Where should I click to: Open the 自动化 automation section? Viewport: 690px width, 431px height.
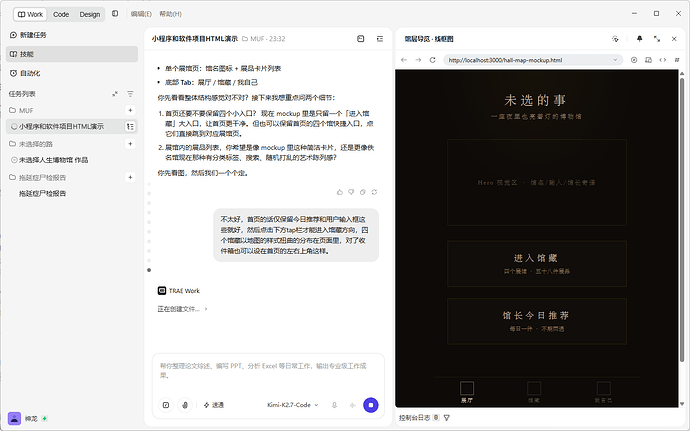coord(72,73)
